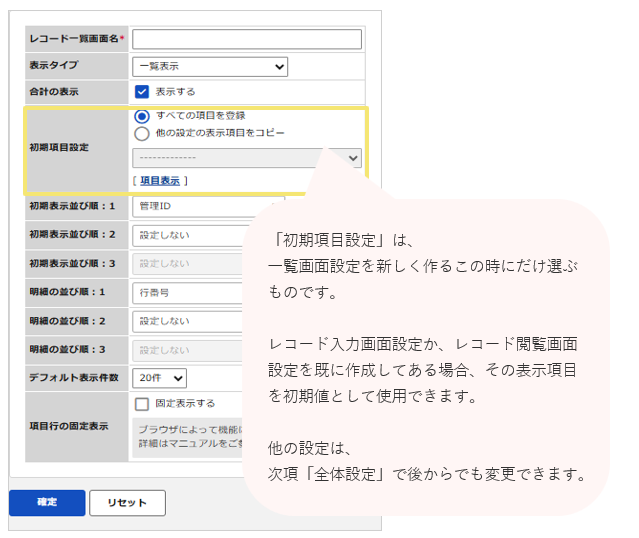Click the リセット button
639x538 pixels.
(127, 503)
